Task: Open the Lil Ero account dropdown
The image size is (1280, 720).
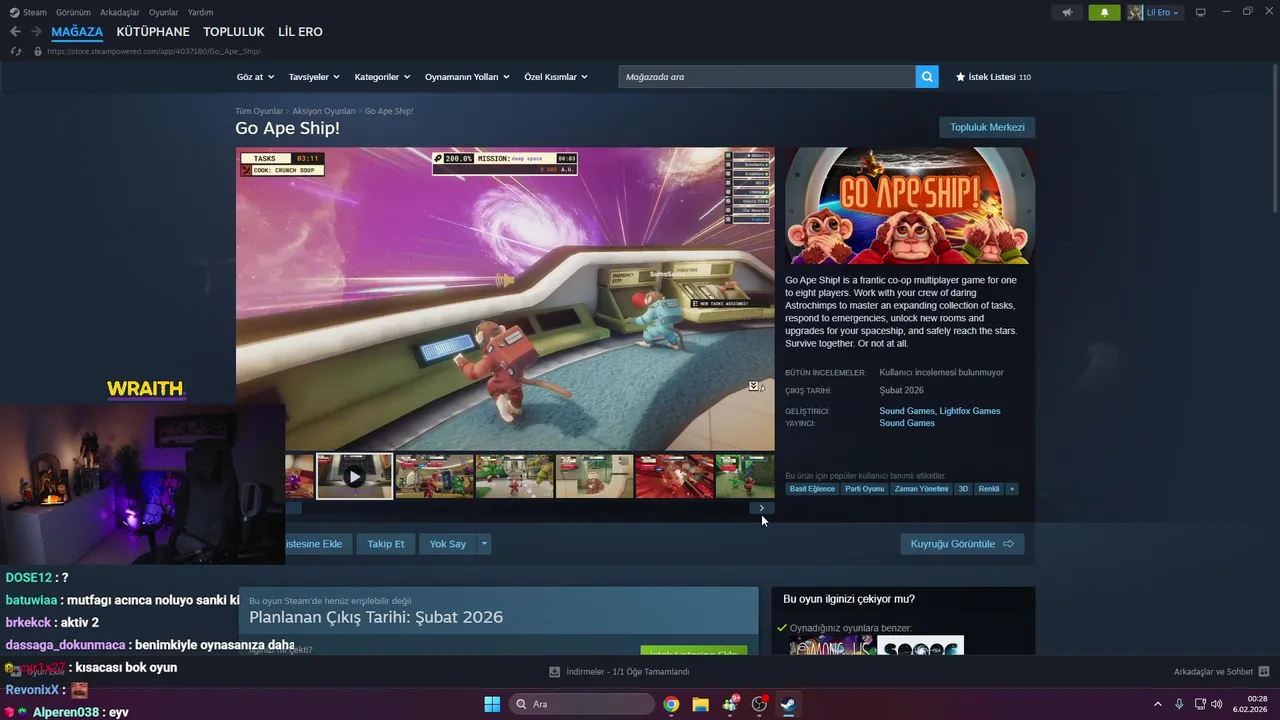Action: pyautogui.click(x=1155, y=12)
